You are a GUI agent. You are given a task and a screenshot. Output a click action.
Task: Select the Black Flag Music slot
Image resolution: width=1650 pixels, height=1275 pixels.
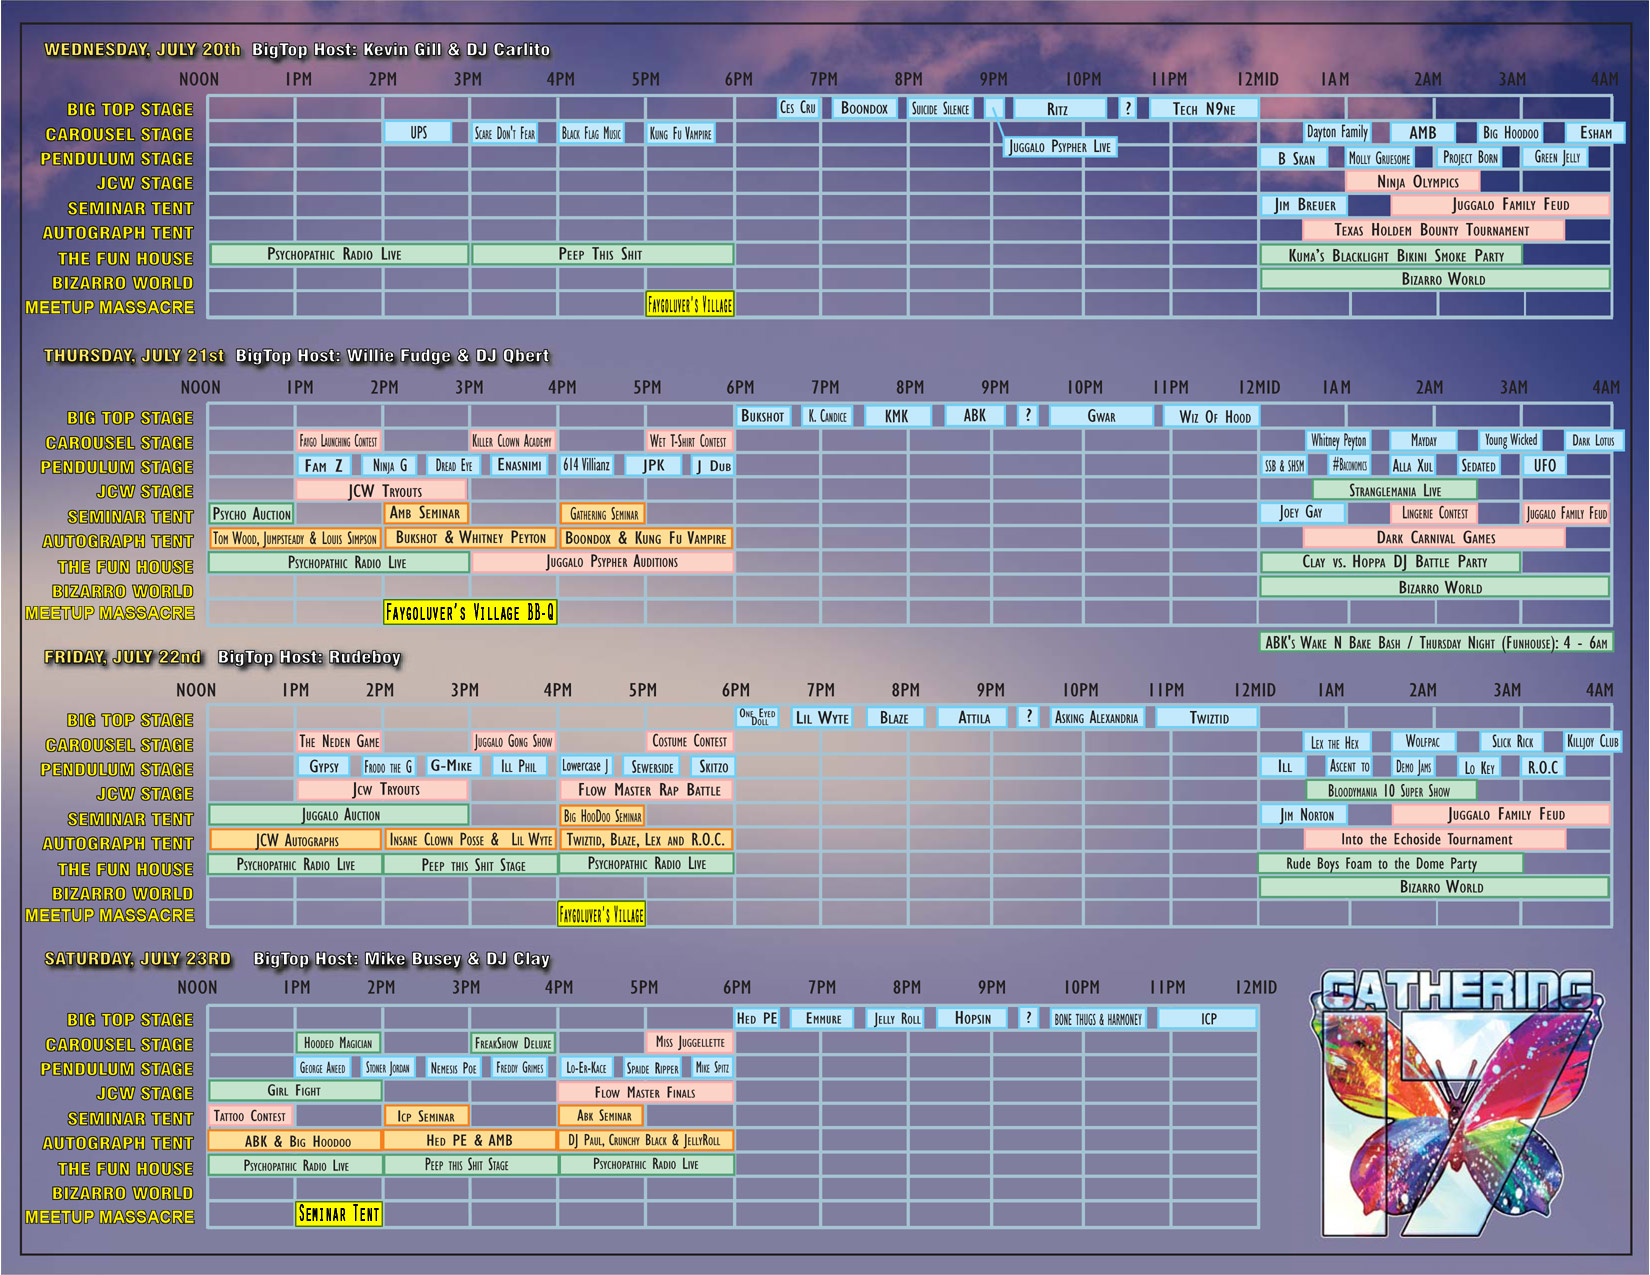pos(591,132)
